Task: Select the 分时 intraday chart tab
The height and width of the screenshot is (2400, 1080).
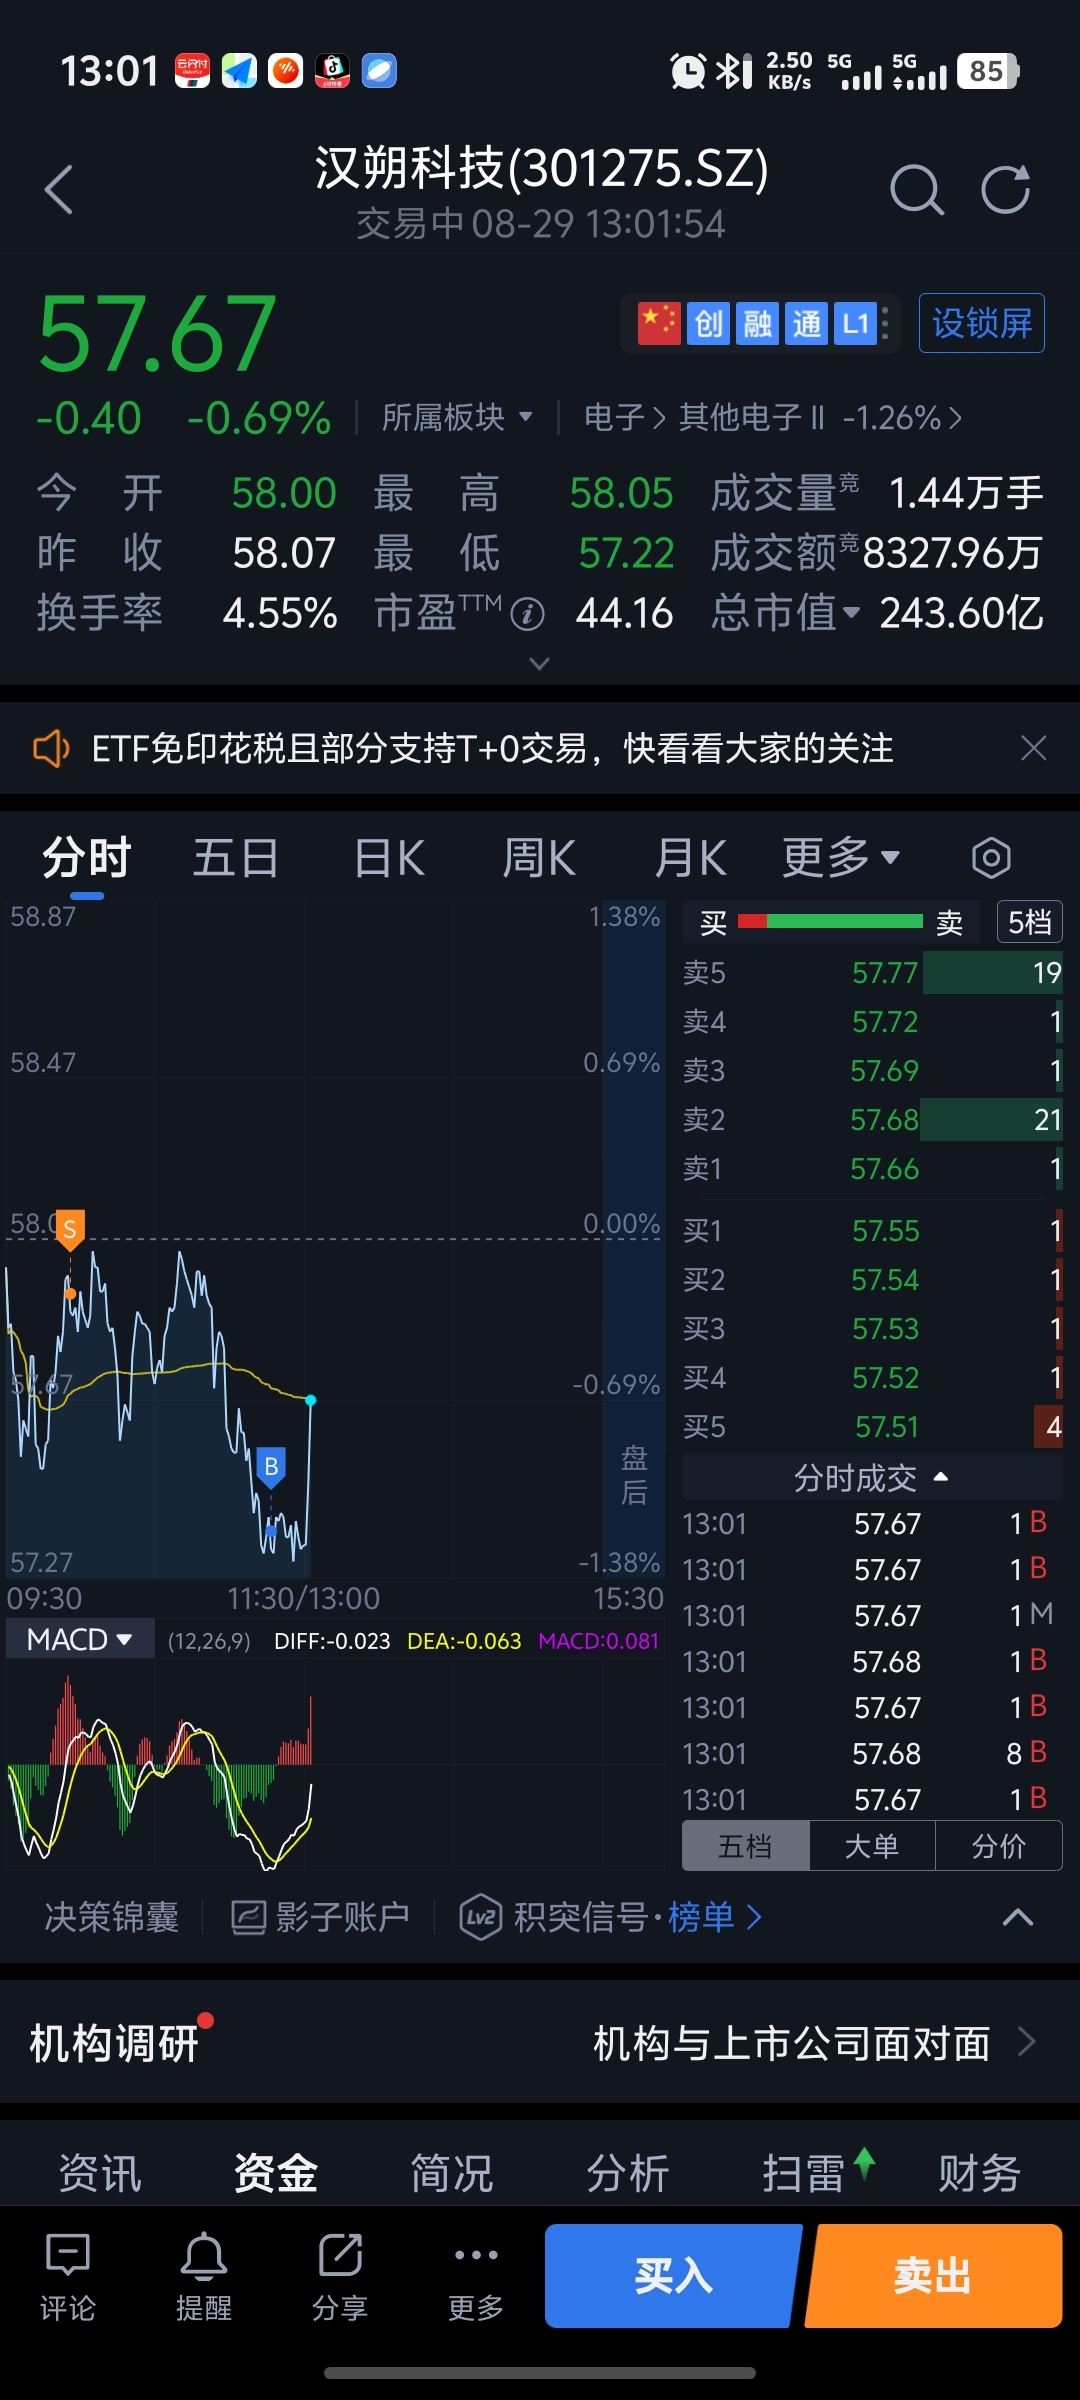Action: [87, 858]
